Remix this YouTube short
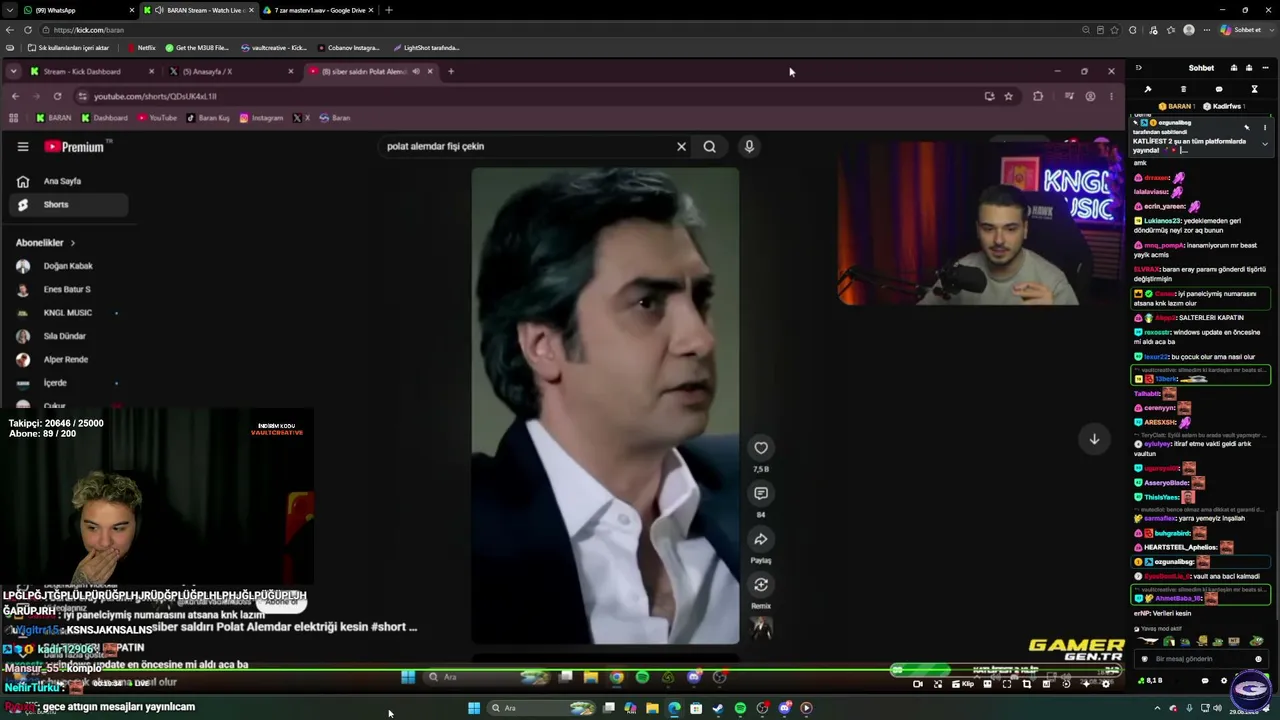 761,585
